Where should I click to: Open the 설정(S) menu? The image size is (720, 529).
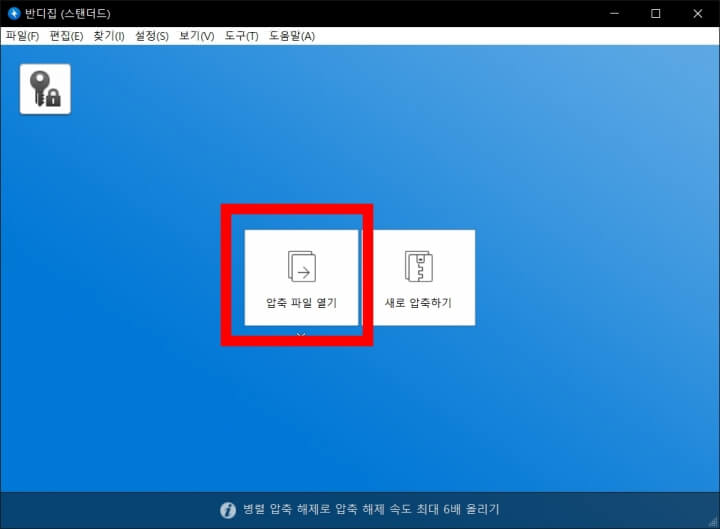pos(152,36)
